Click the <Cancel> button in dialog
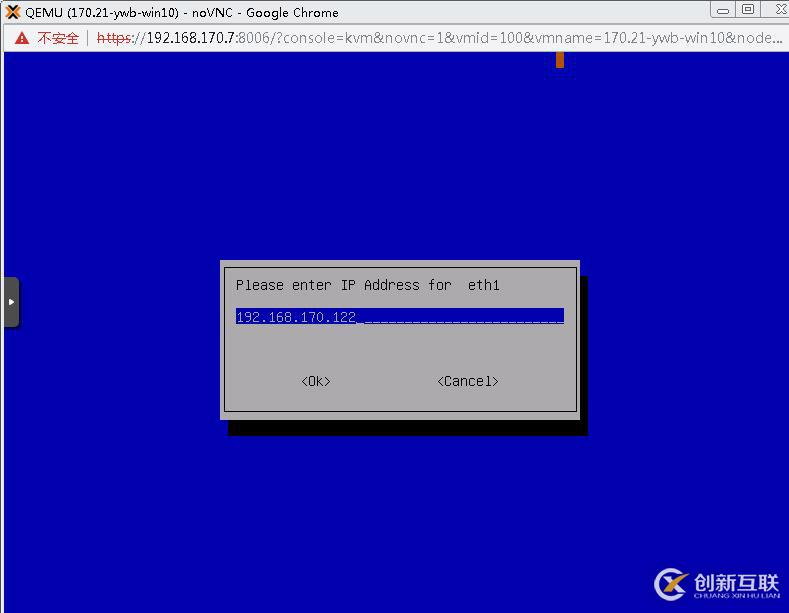Screen dimensions: 789x613 tap(467, 381)
